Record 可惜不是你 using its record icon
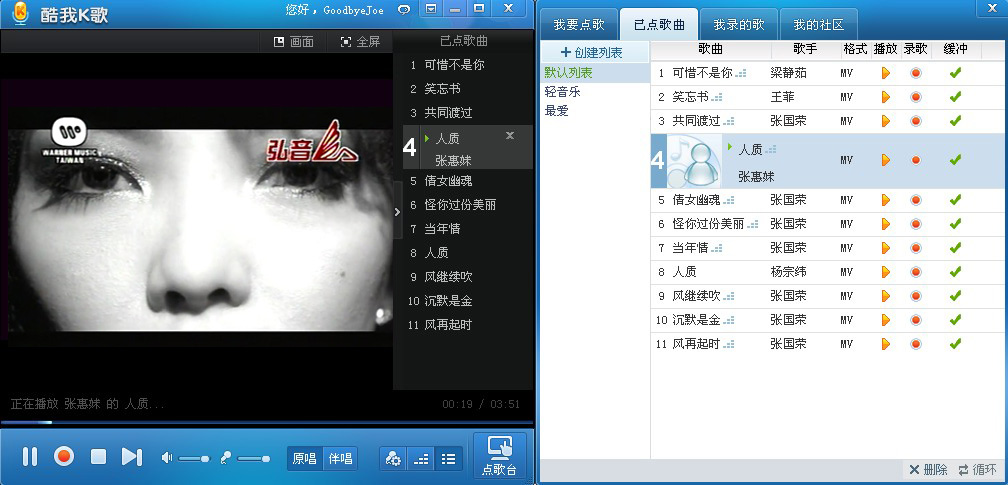 (x=916, y=73)
